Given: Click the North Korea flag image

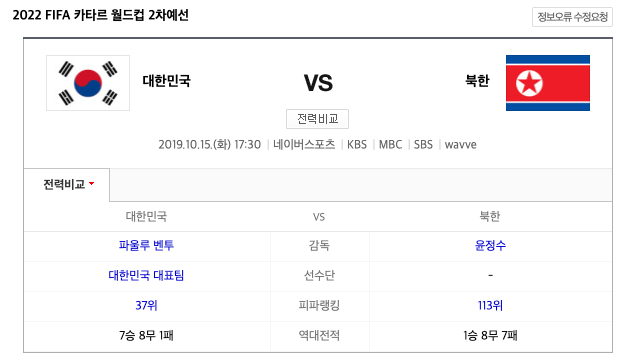Looking at the screenshot, I should [548, 83].
